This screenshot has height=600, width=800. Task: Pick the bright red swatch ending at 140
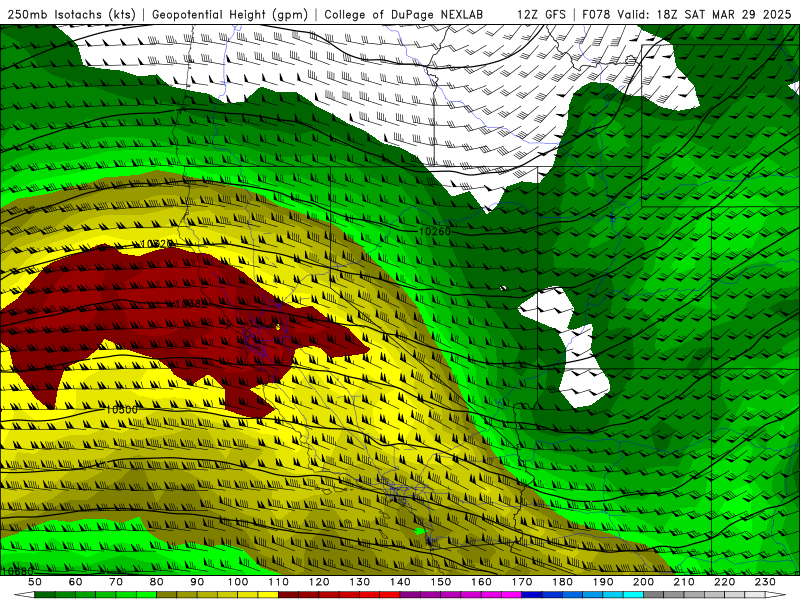[390, 595]
